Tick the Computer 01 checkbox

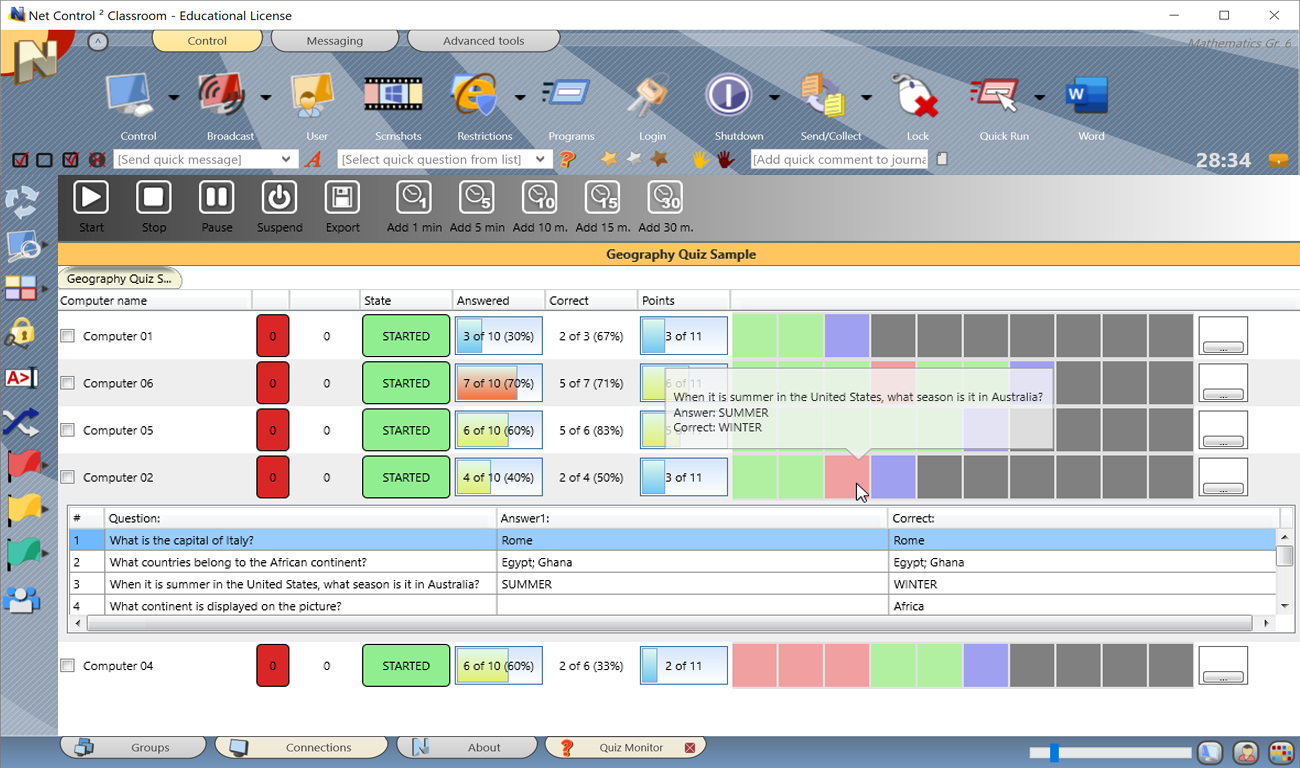click(x=67, y=336)
